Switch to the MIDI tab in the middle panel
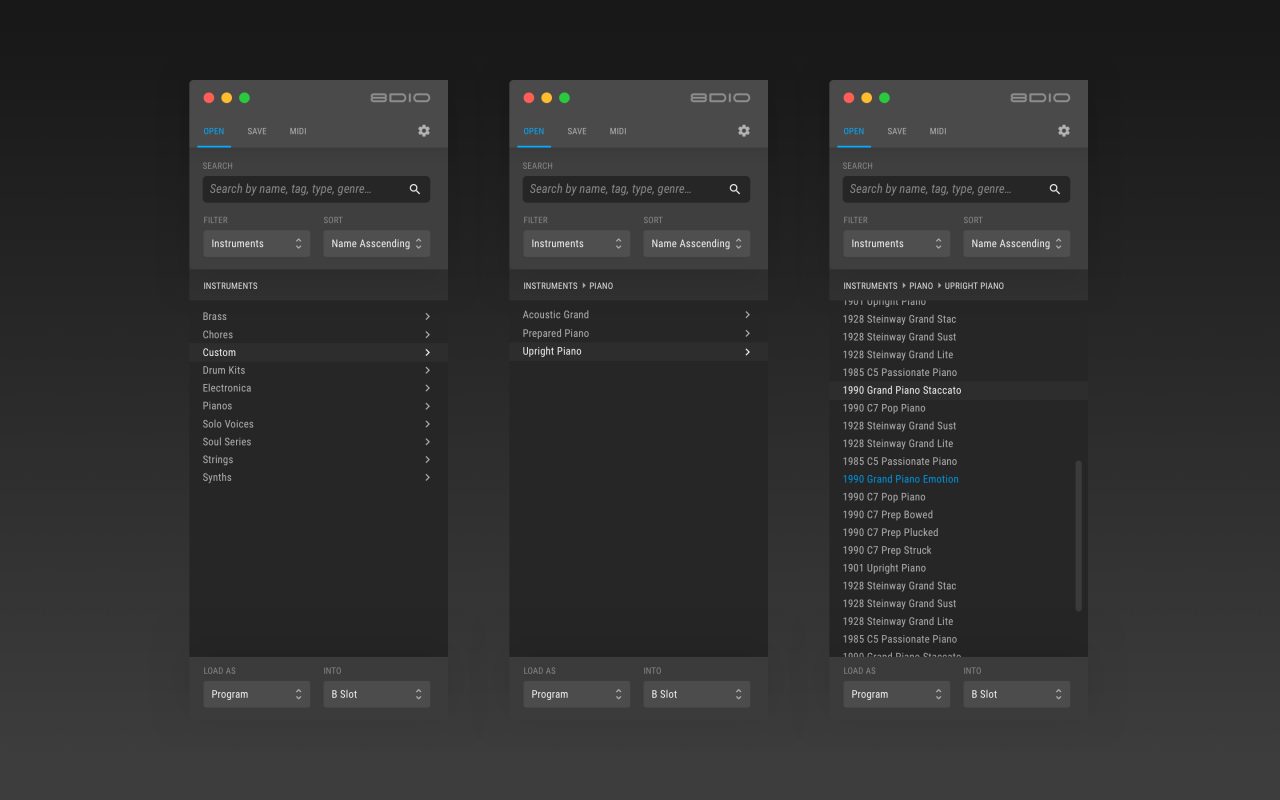This screenshot has width=1280, height=800. click(618, 131)
